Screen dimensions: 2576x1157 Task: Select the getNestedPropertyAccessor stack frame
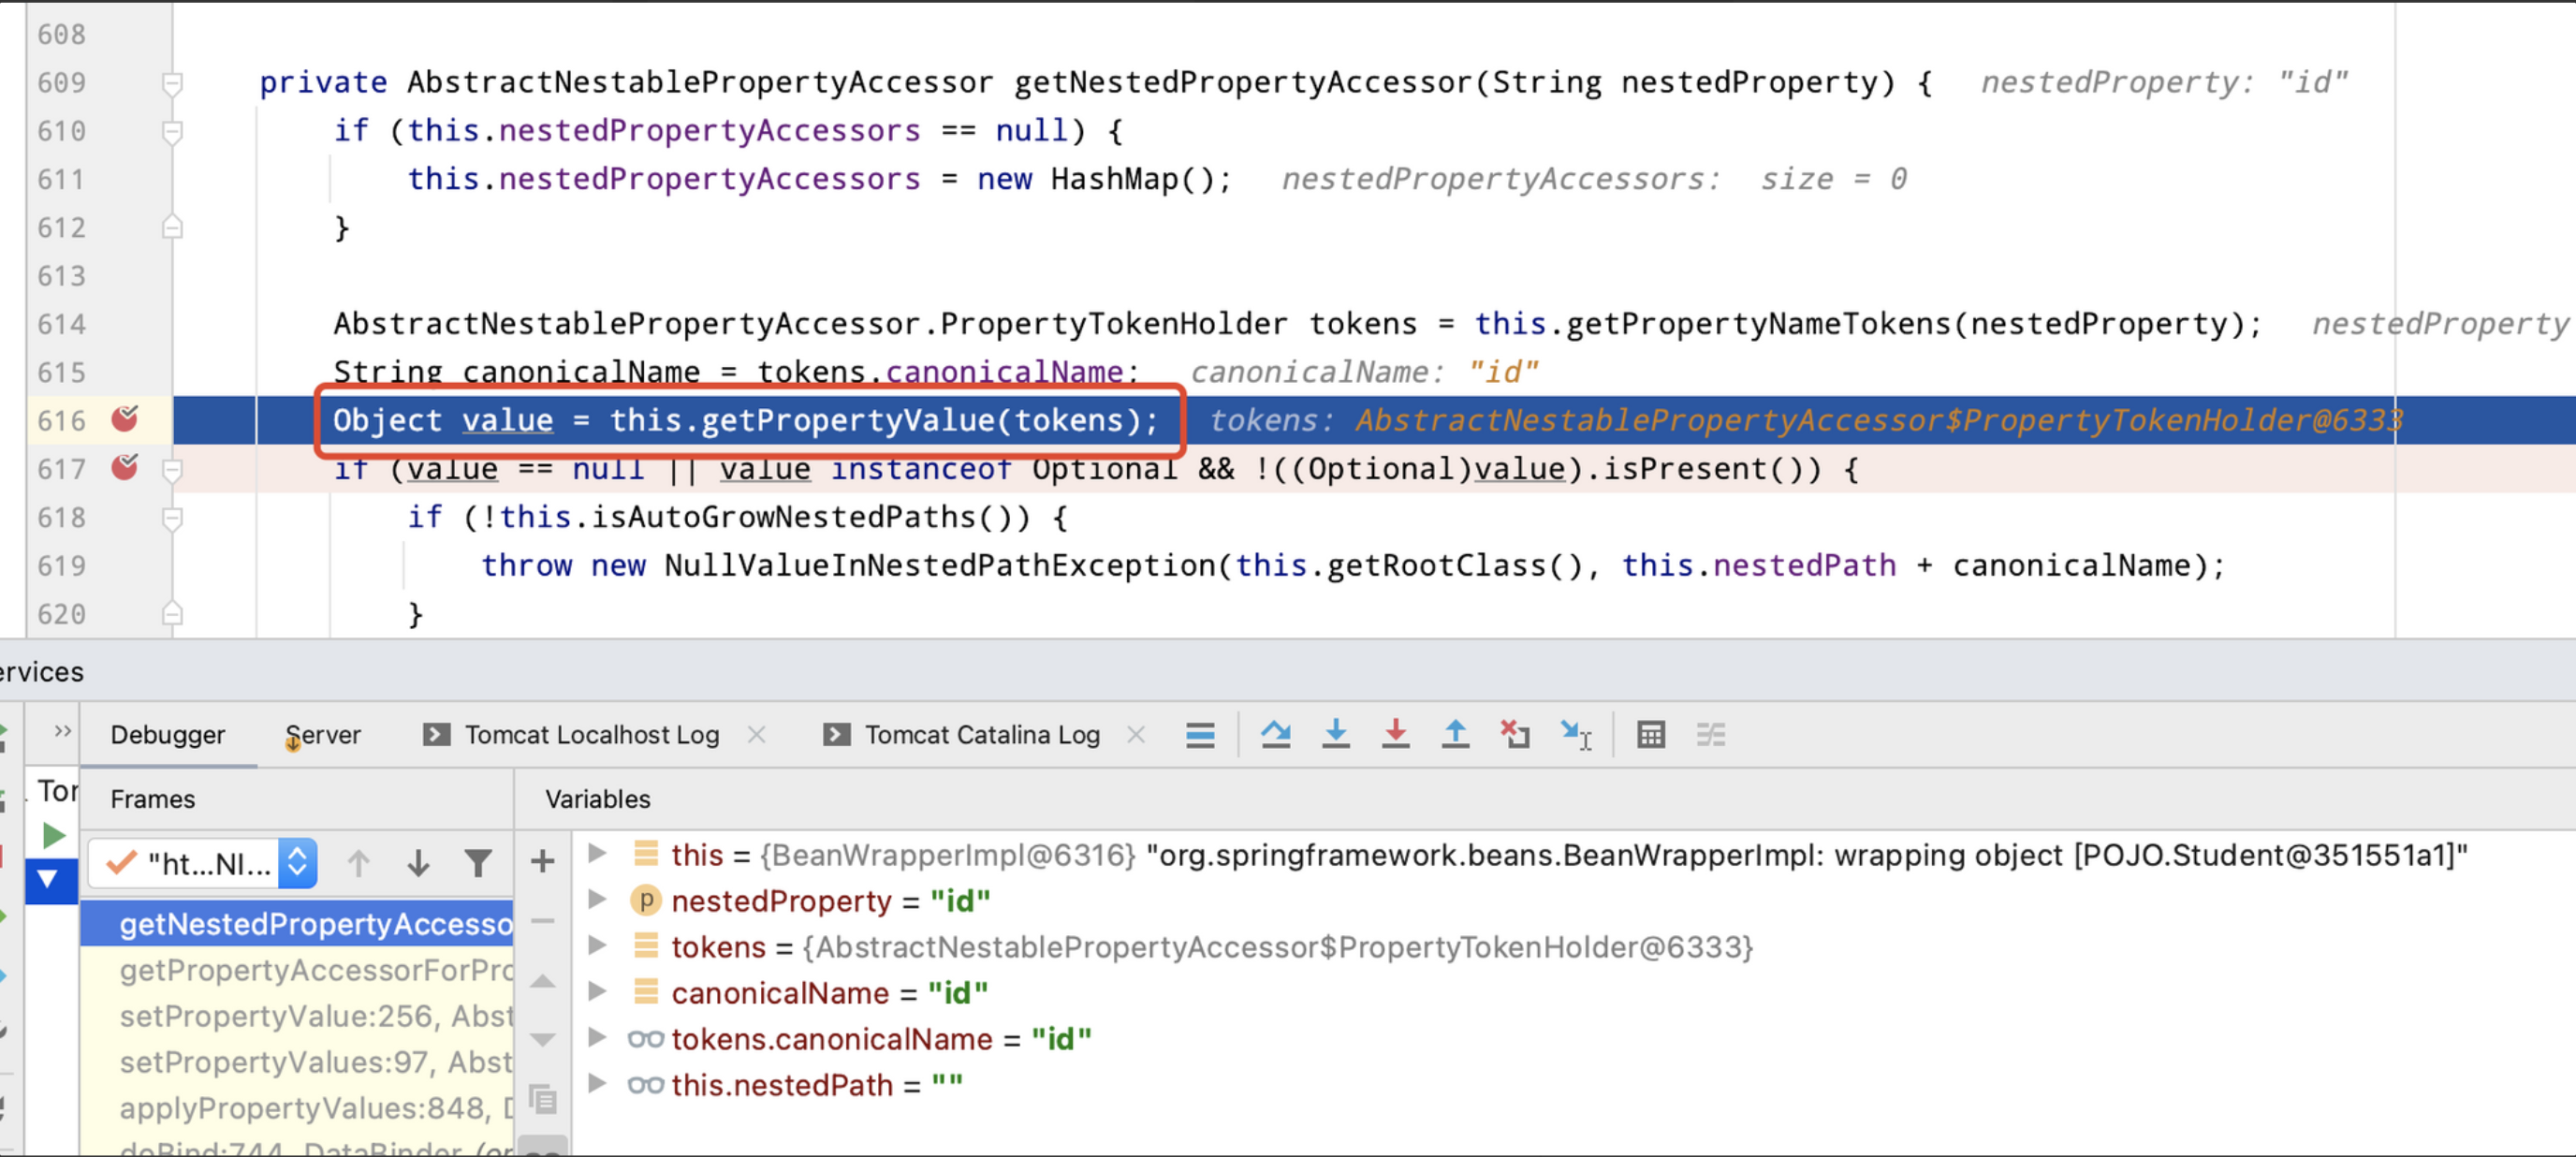tap(297, 923)
